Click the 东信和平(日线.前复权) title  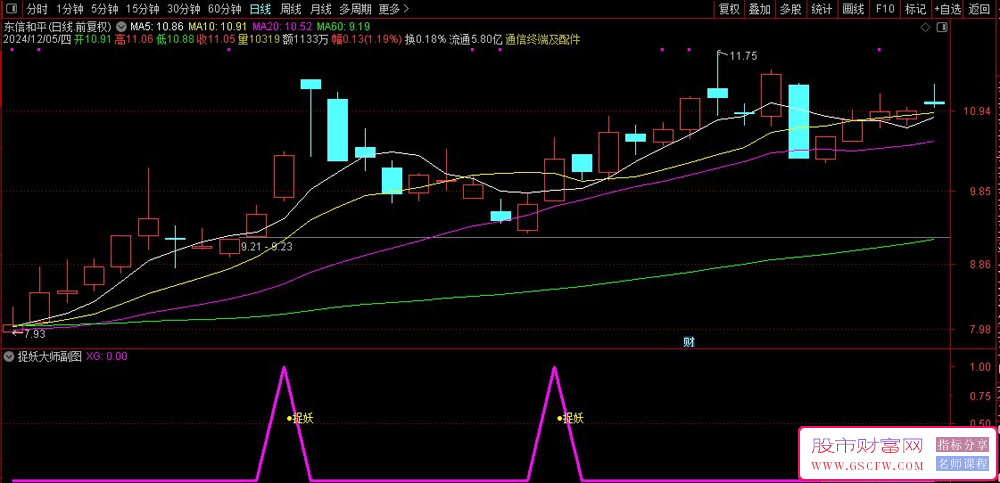(x=59, y=27)
